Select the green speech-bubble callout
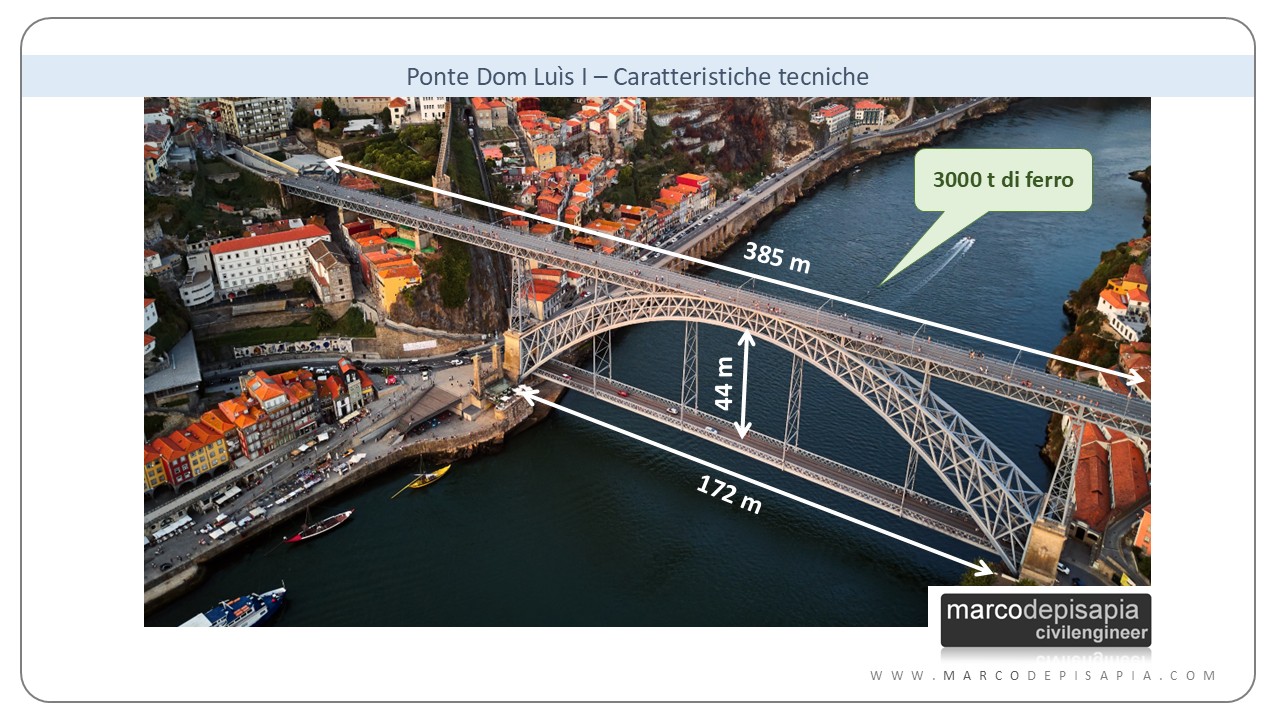The height and width of the screenshot is (720, 1280). pyautogui.click(x=1002, y=182)
